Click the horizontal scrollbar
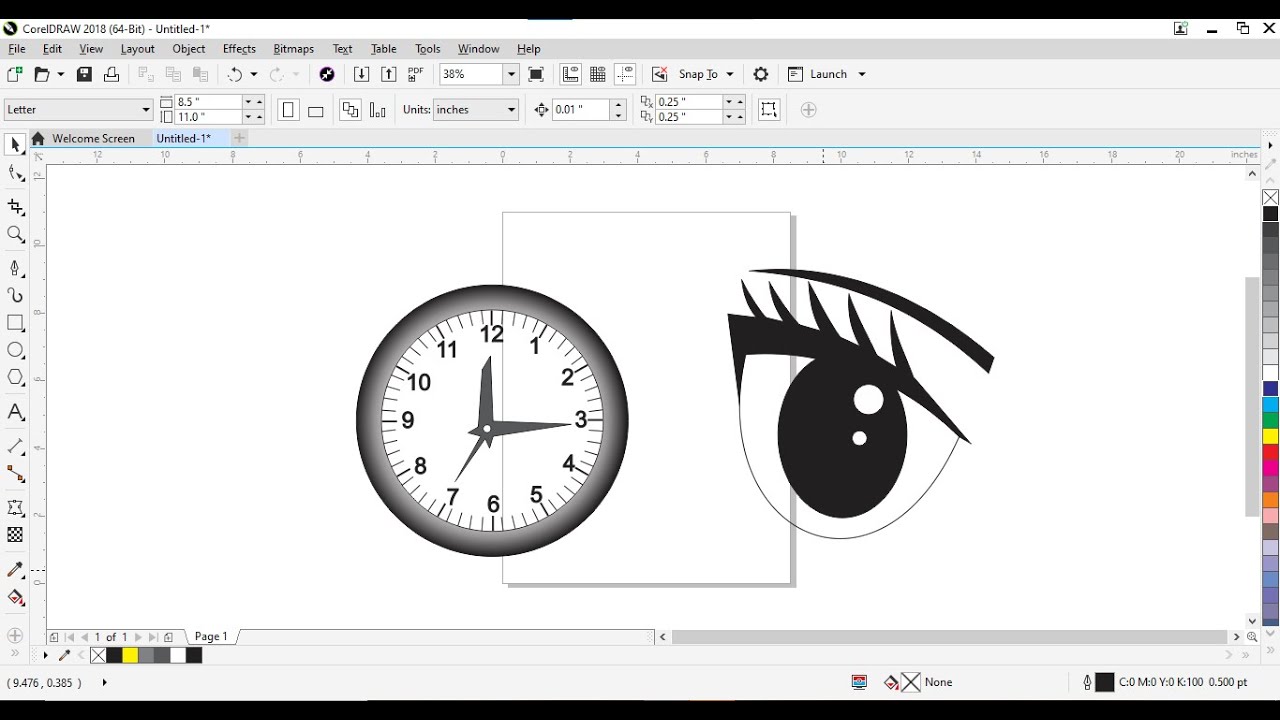 coord(950,637)
